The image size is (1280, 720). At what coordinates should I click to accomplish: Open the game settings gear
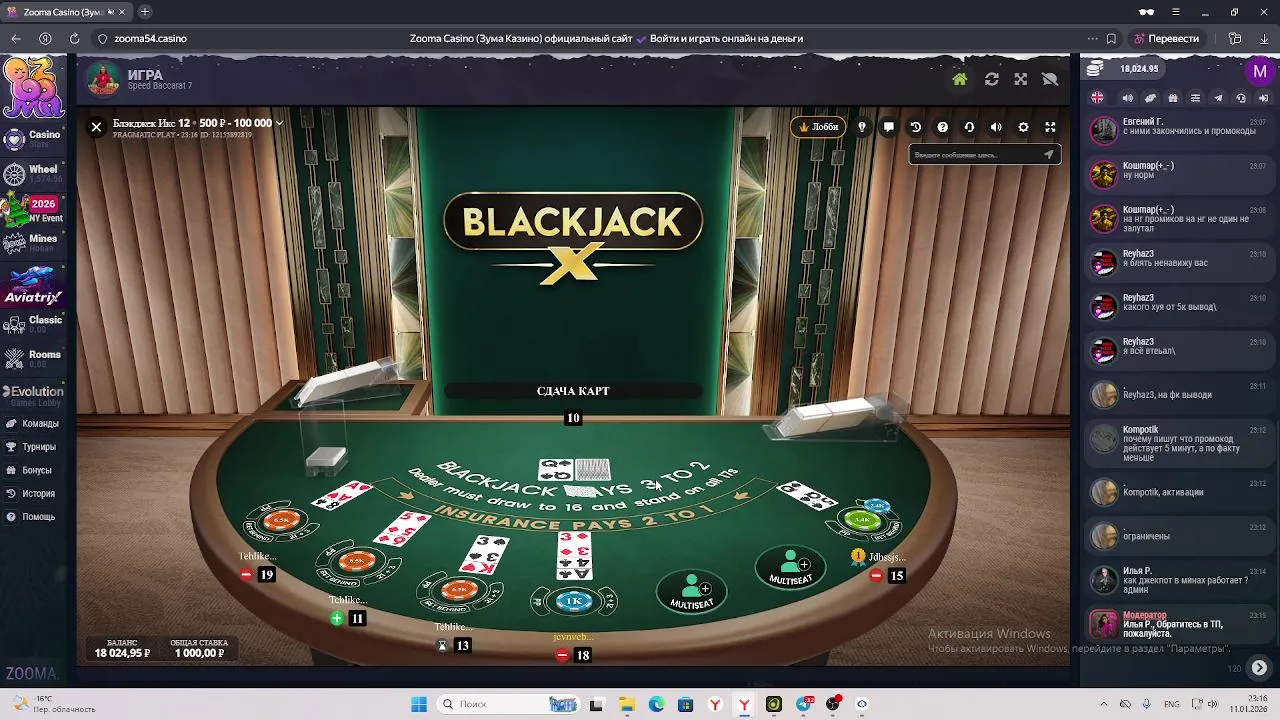1023,127
